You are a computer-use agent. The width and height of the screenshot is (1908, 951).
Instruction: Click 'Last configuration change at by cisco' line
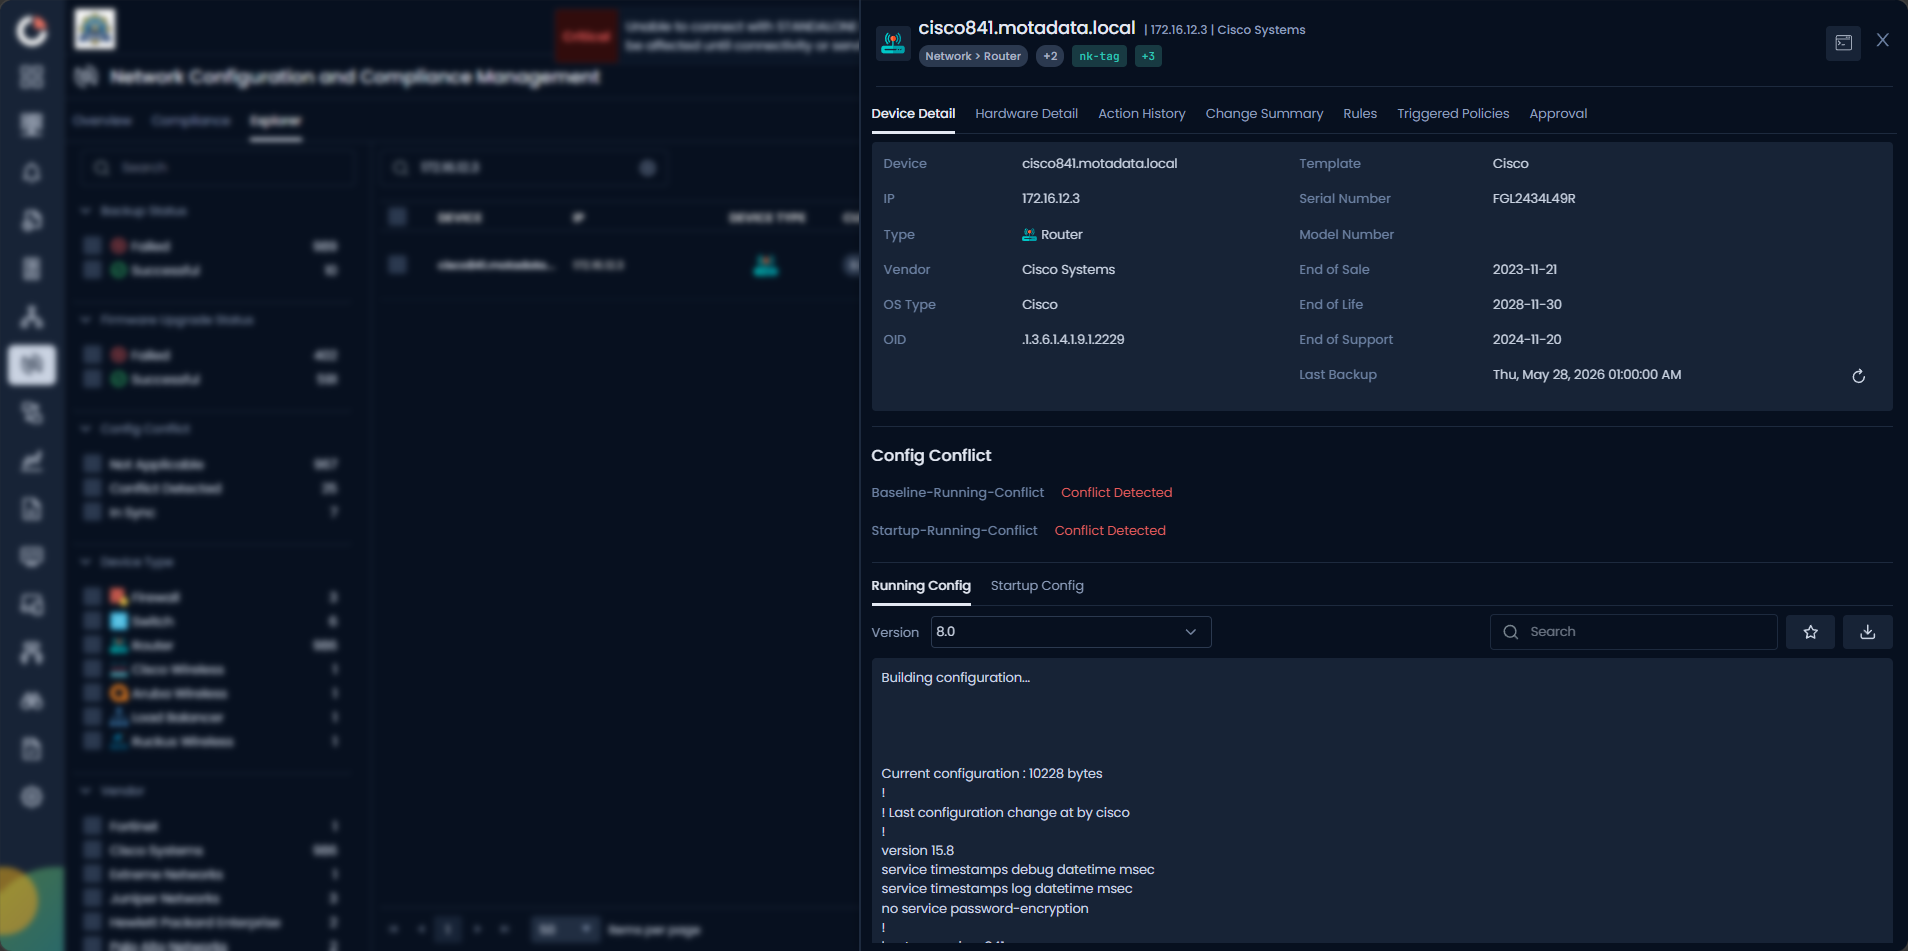1006,813
